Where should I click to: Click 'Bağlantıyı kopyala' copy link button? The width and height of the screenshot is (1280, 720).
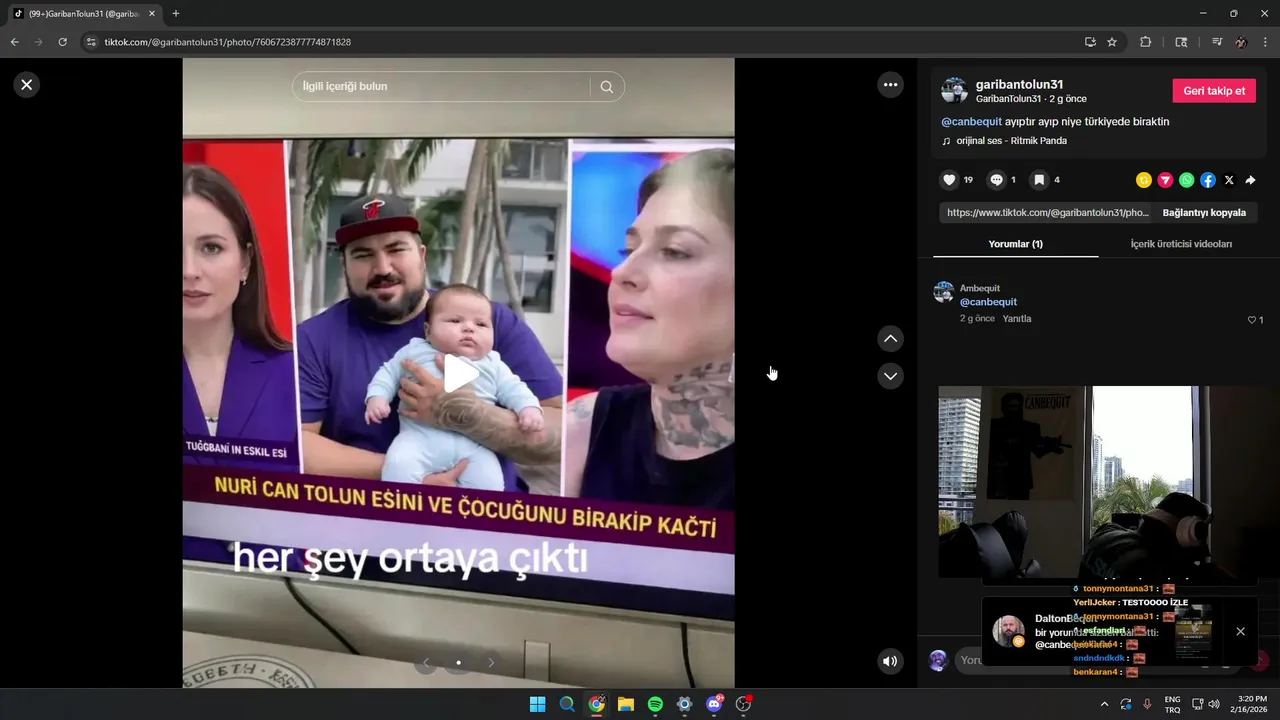point(1204,213)
